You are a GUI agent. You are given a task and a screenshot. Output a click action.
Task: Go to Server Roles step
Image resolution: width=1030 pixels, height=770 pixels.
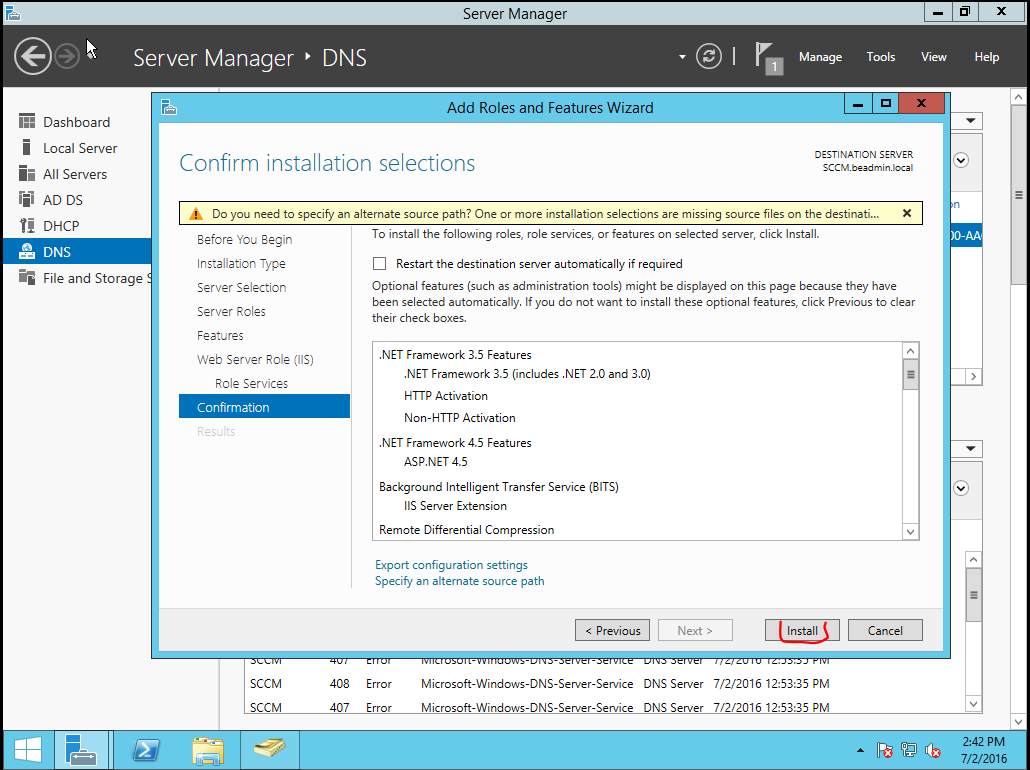[x=231, y=311]
